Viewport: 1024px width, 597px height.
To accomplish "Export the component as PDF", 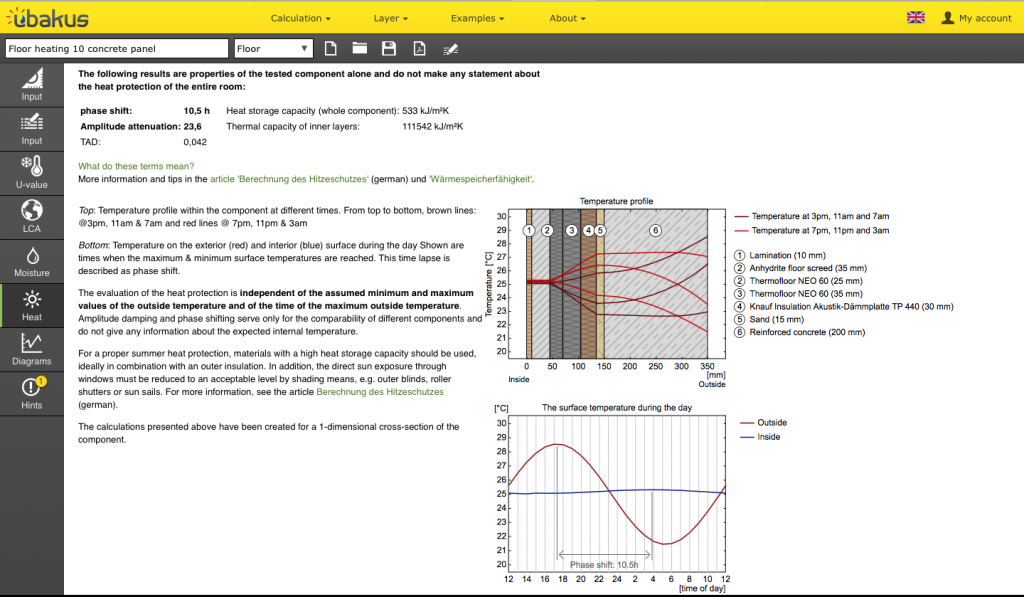I will pyautogui.click(x=420, y=48).
